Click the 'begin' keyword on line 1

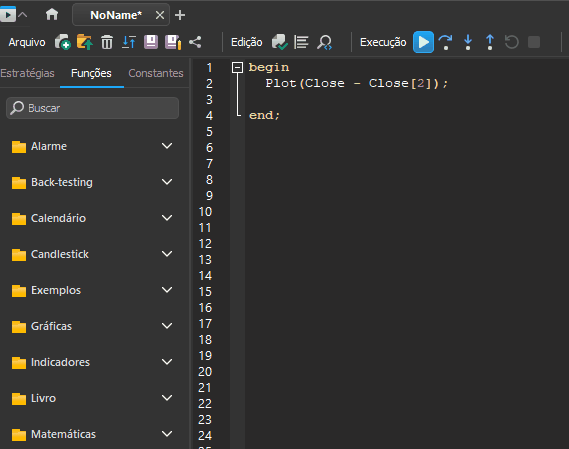[x=269, y=68]
